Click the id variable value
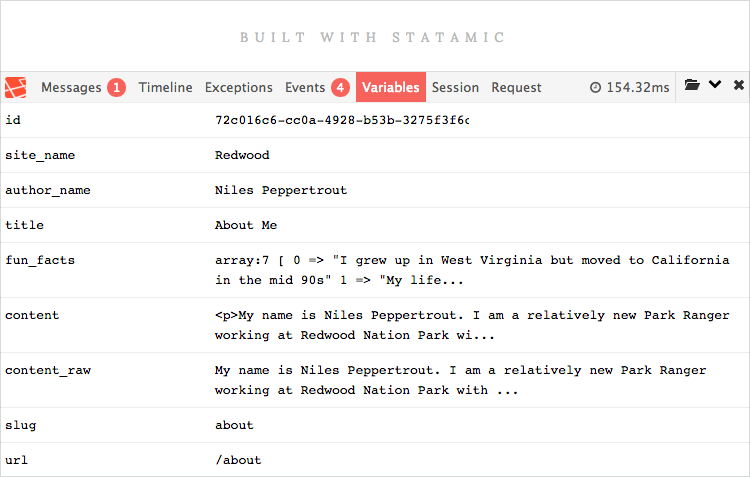The width and height of the screenshot is (750, 477). [x=342, y=120]
